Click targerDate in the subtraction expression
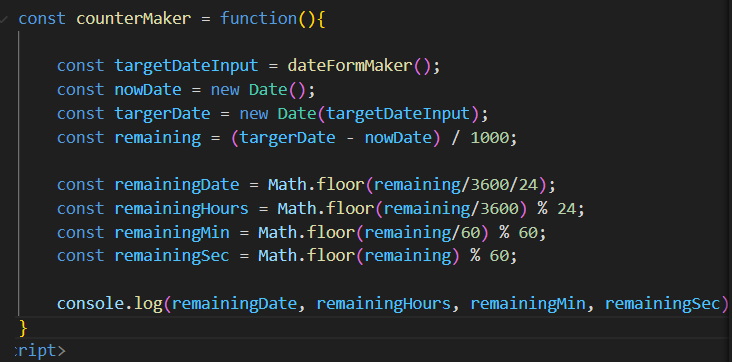 tap(287, 138)
